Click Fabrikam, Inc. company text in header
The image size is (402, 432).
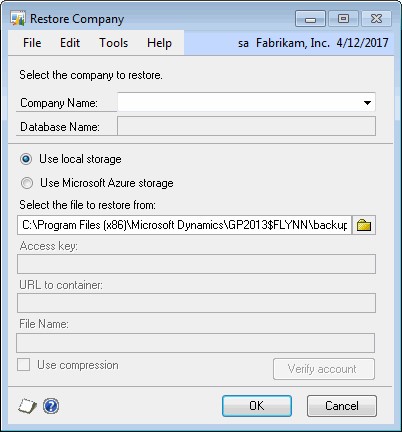point(293,43)
